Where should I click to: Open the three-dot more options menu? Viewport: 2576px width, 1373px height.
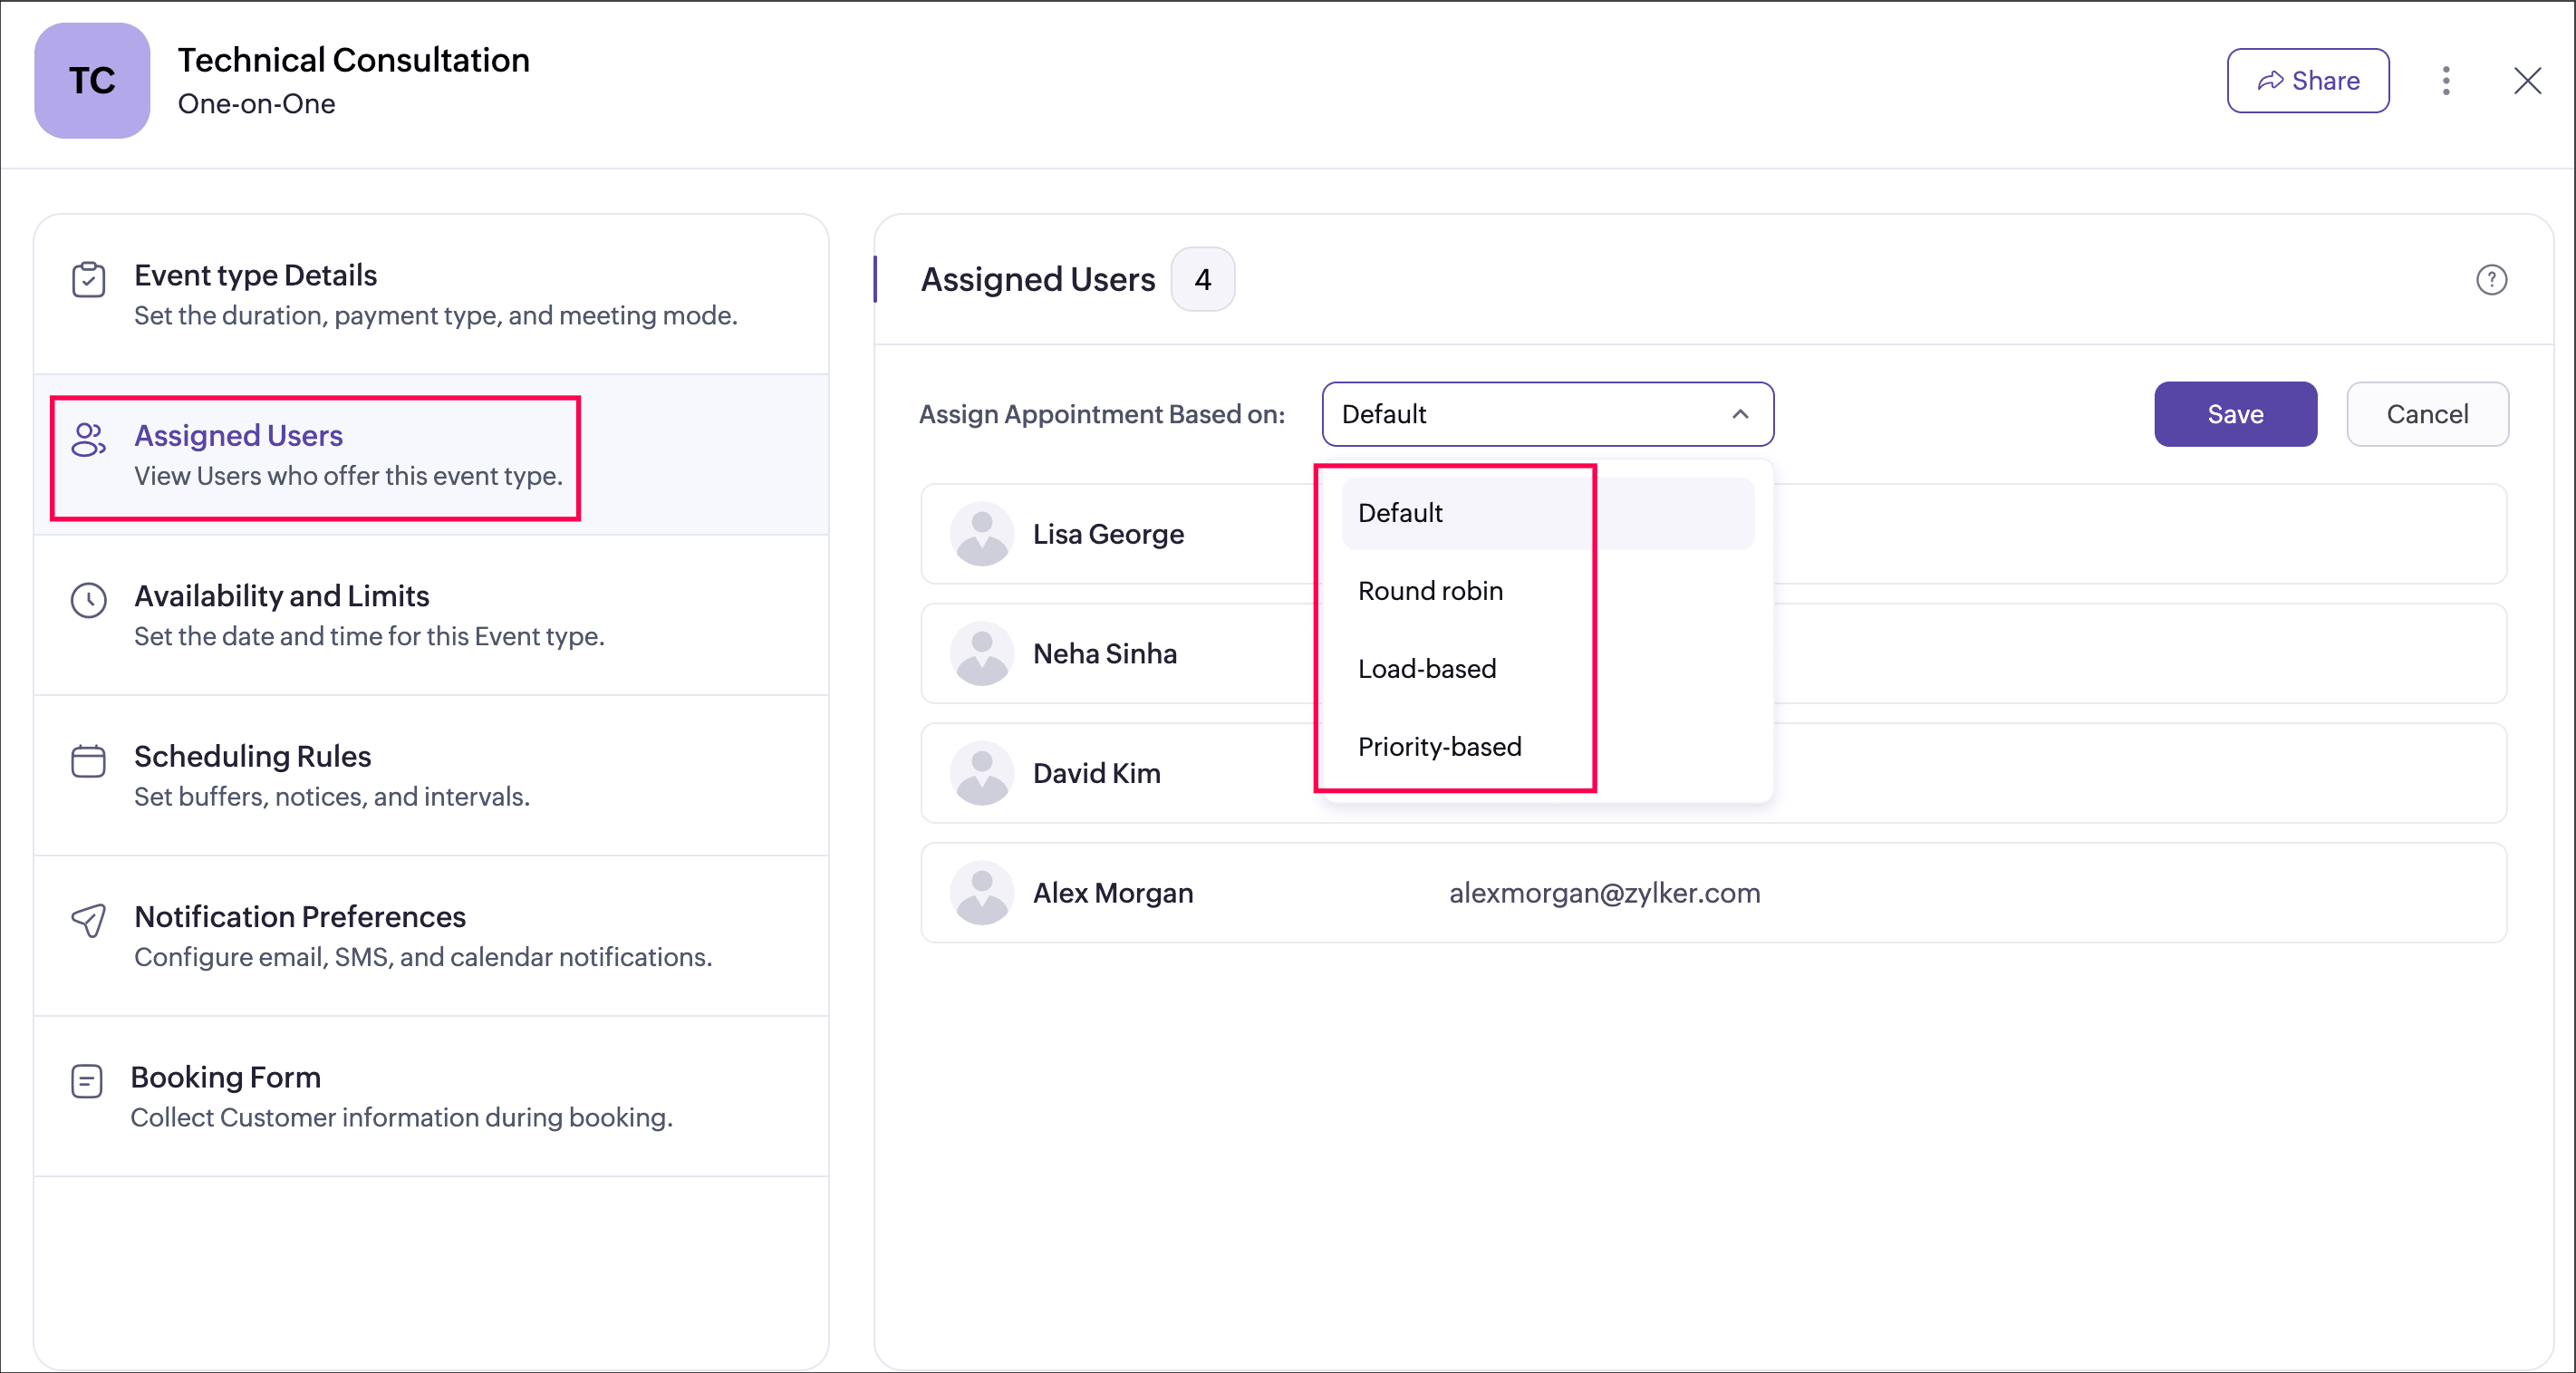pos(2446,81)
